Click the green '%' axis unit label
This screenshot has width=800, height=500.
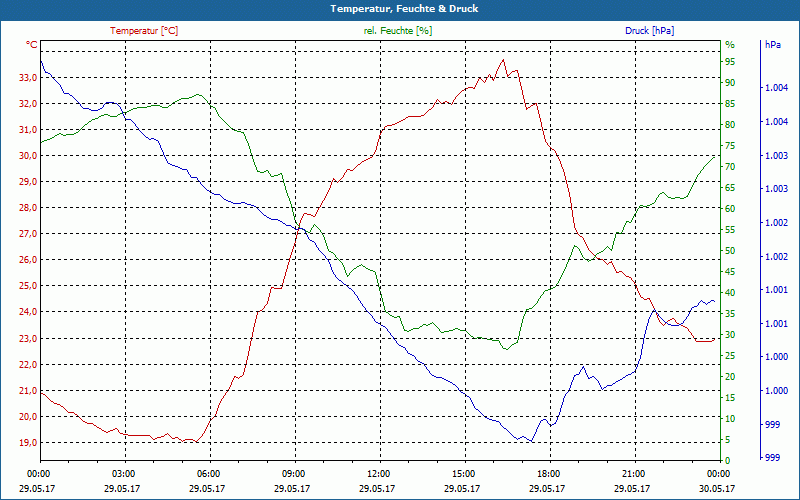pyautogui.click(x=731, y=45)
